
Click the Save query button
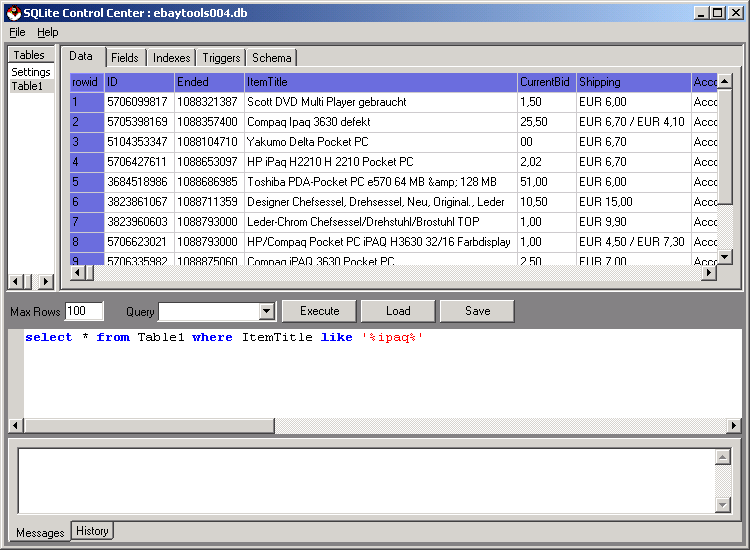(x=477, y=311)
